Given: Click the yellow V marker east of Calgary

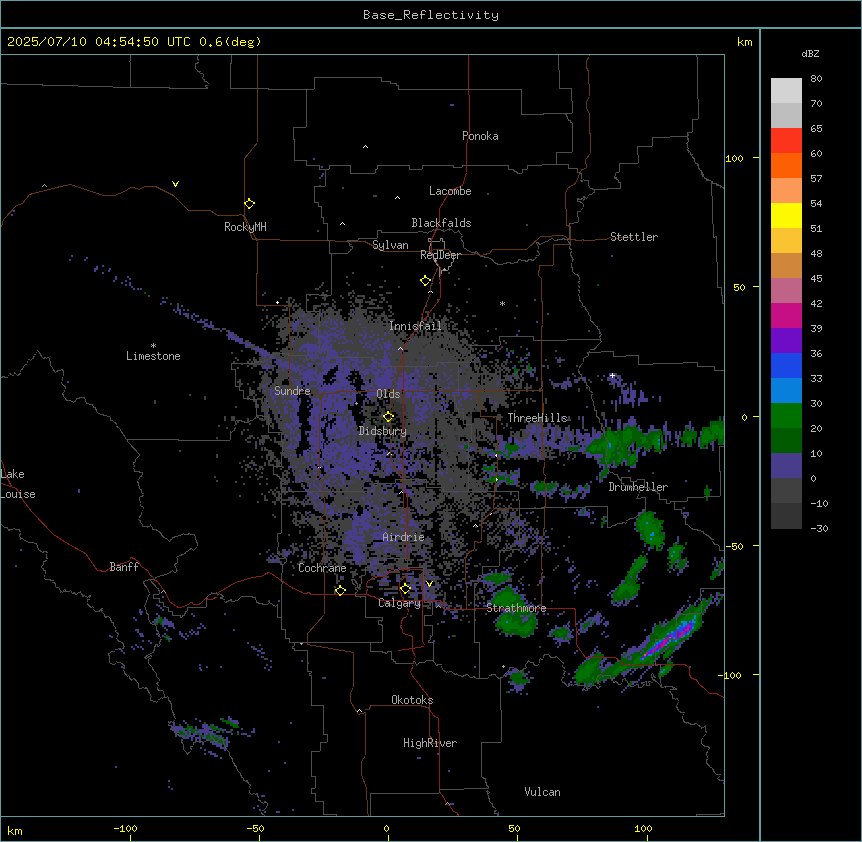Looking at the screenshot, I should click(x=429, y=584).
